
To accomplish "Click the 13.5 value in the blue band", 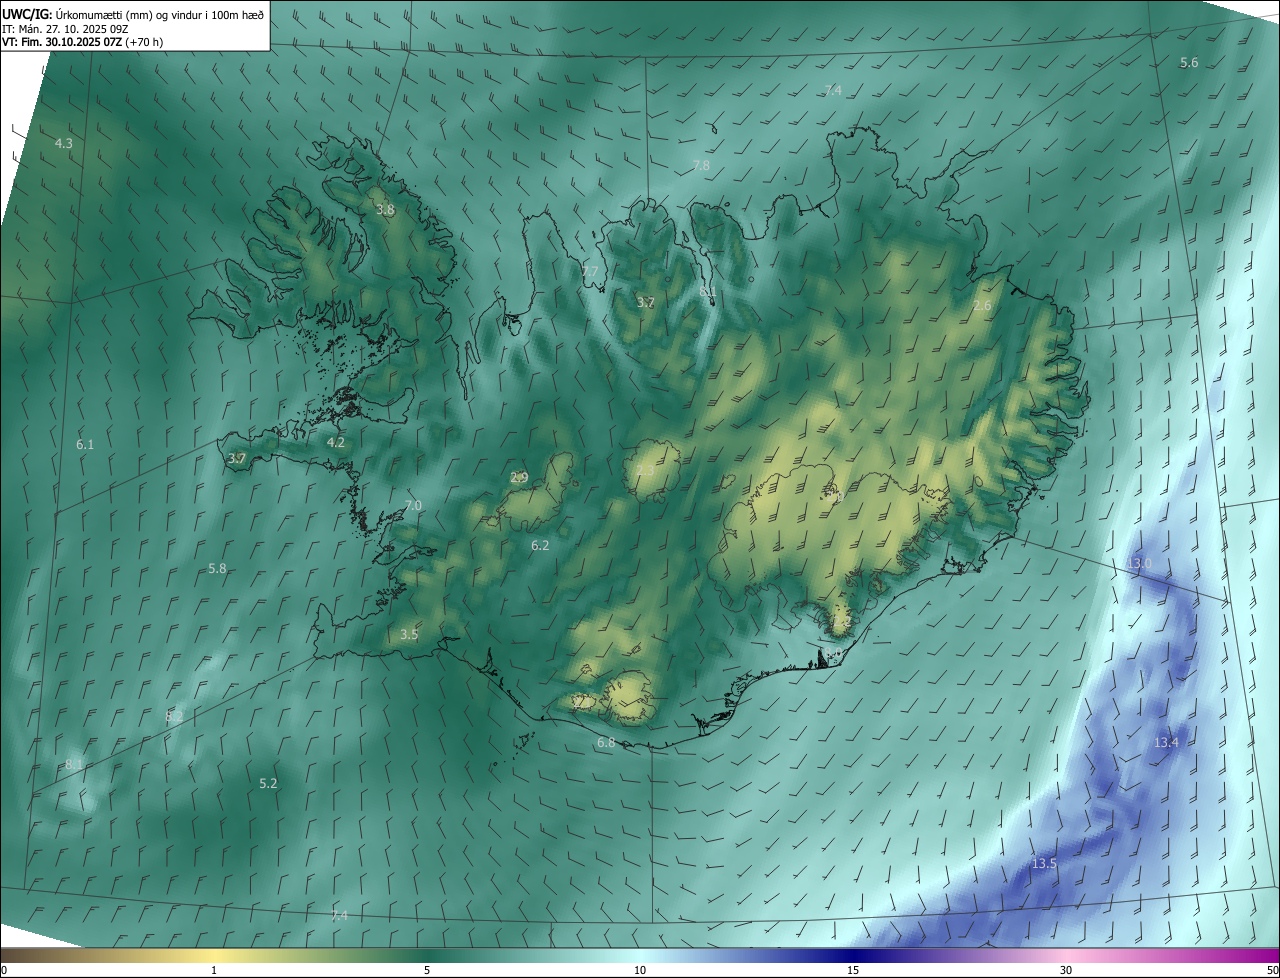I will [1044, 863].
